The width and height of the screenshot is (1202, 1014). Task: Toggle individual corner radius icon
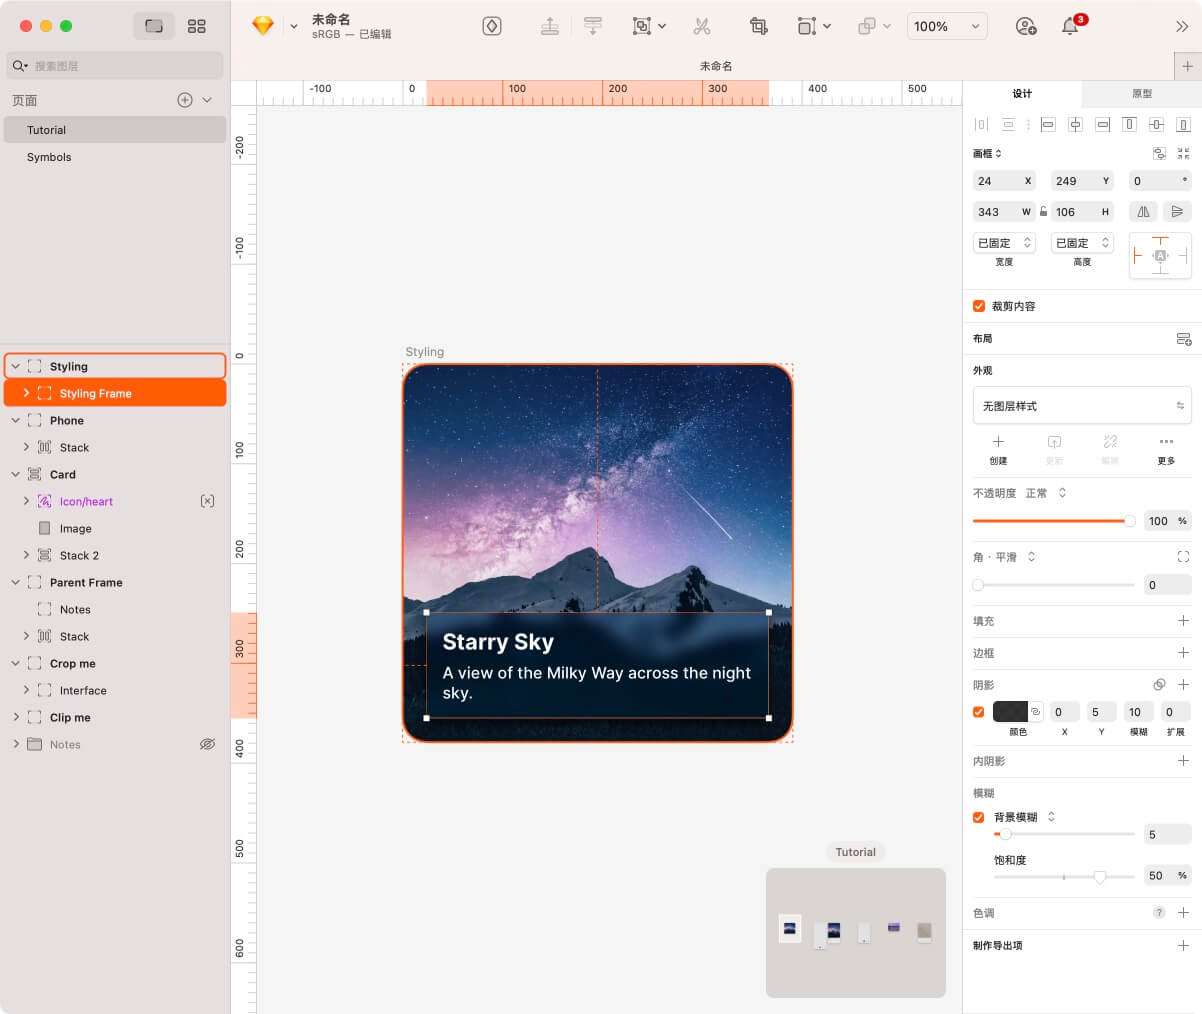pyautogui.click(x=1183, y=557)
